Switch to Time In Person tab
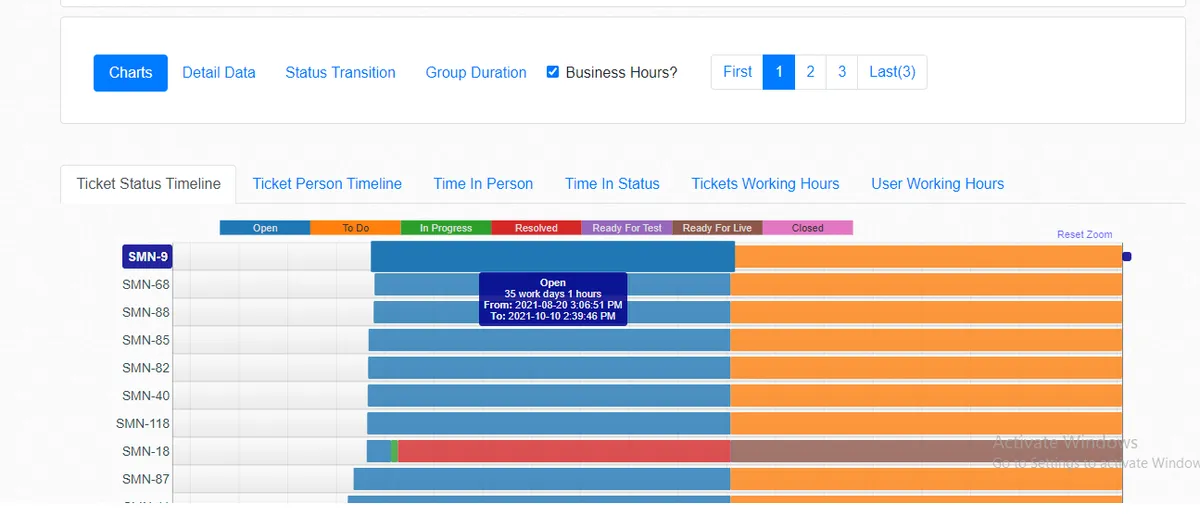 [483, 184]
